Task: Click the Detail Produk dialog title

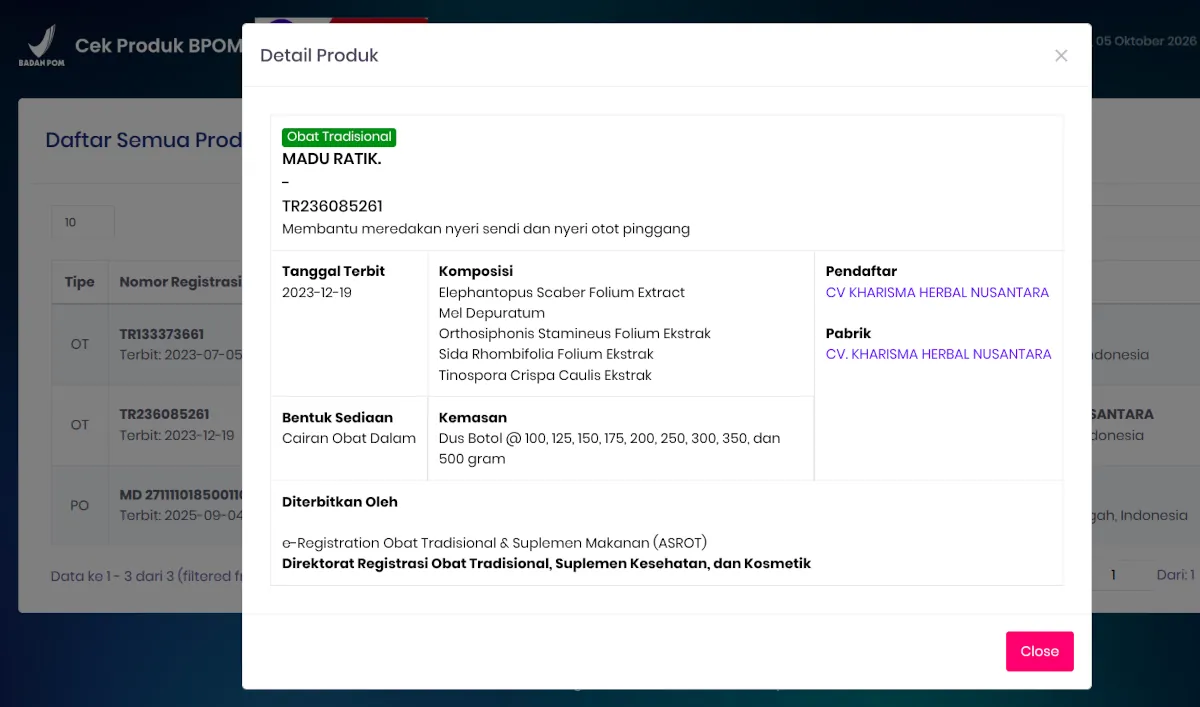Action: pyautogui.click(x=319, y=56)
